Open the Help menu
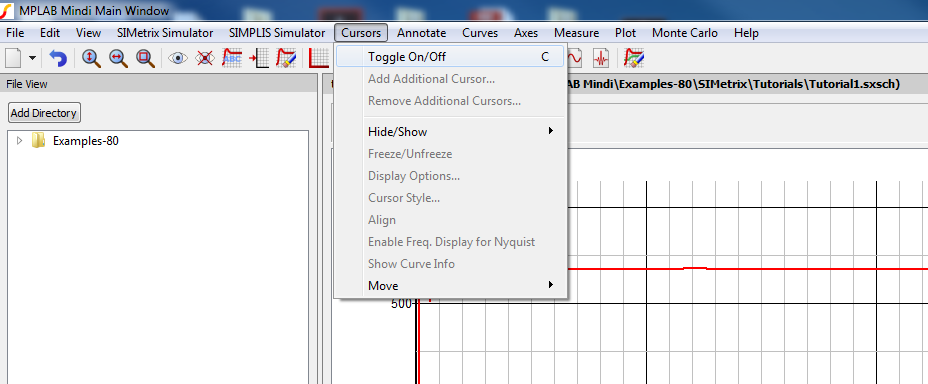928x384 pixels. pyautogui.click(x=746, y=33)
